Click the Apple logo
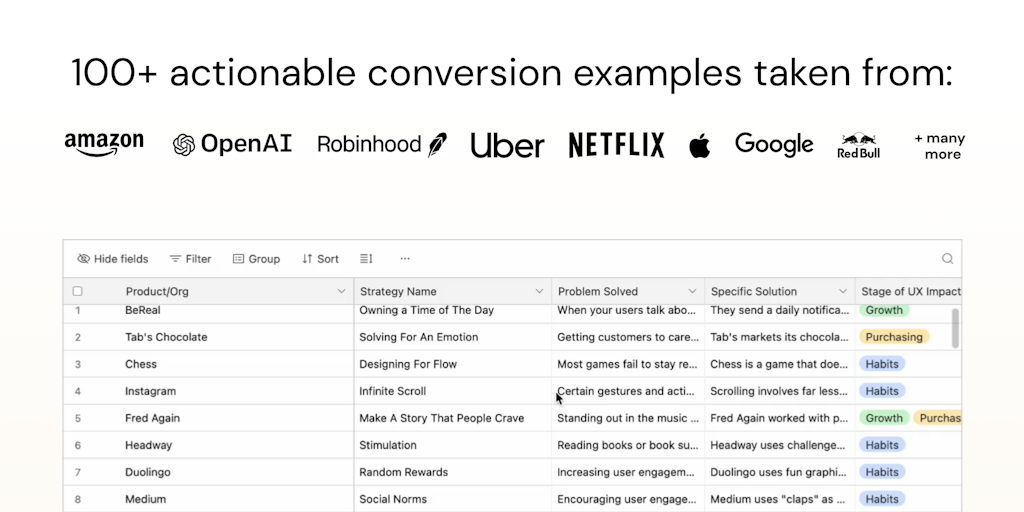This screenshot has height=512, width=1024. coord(699,144)
